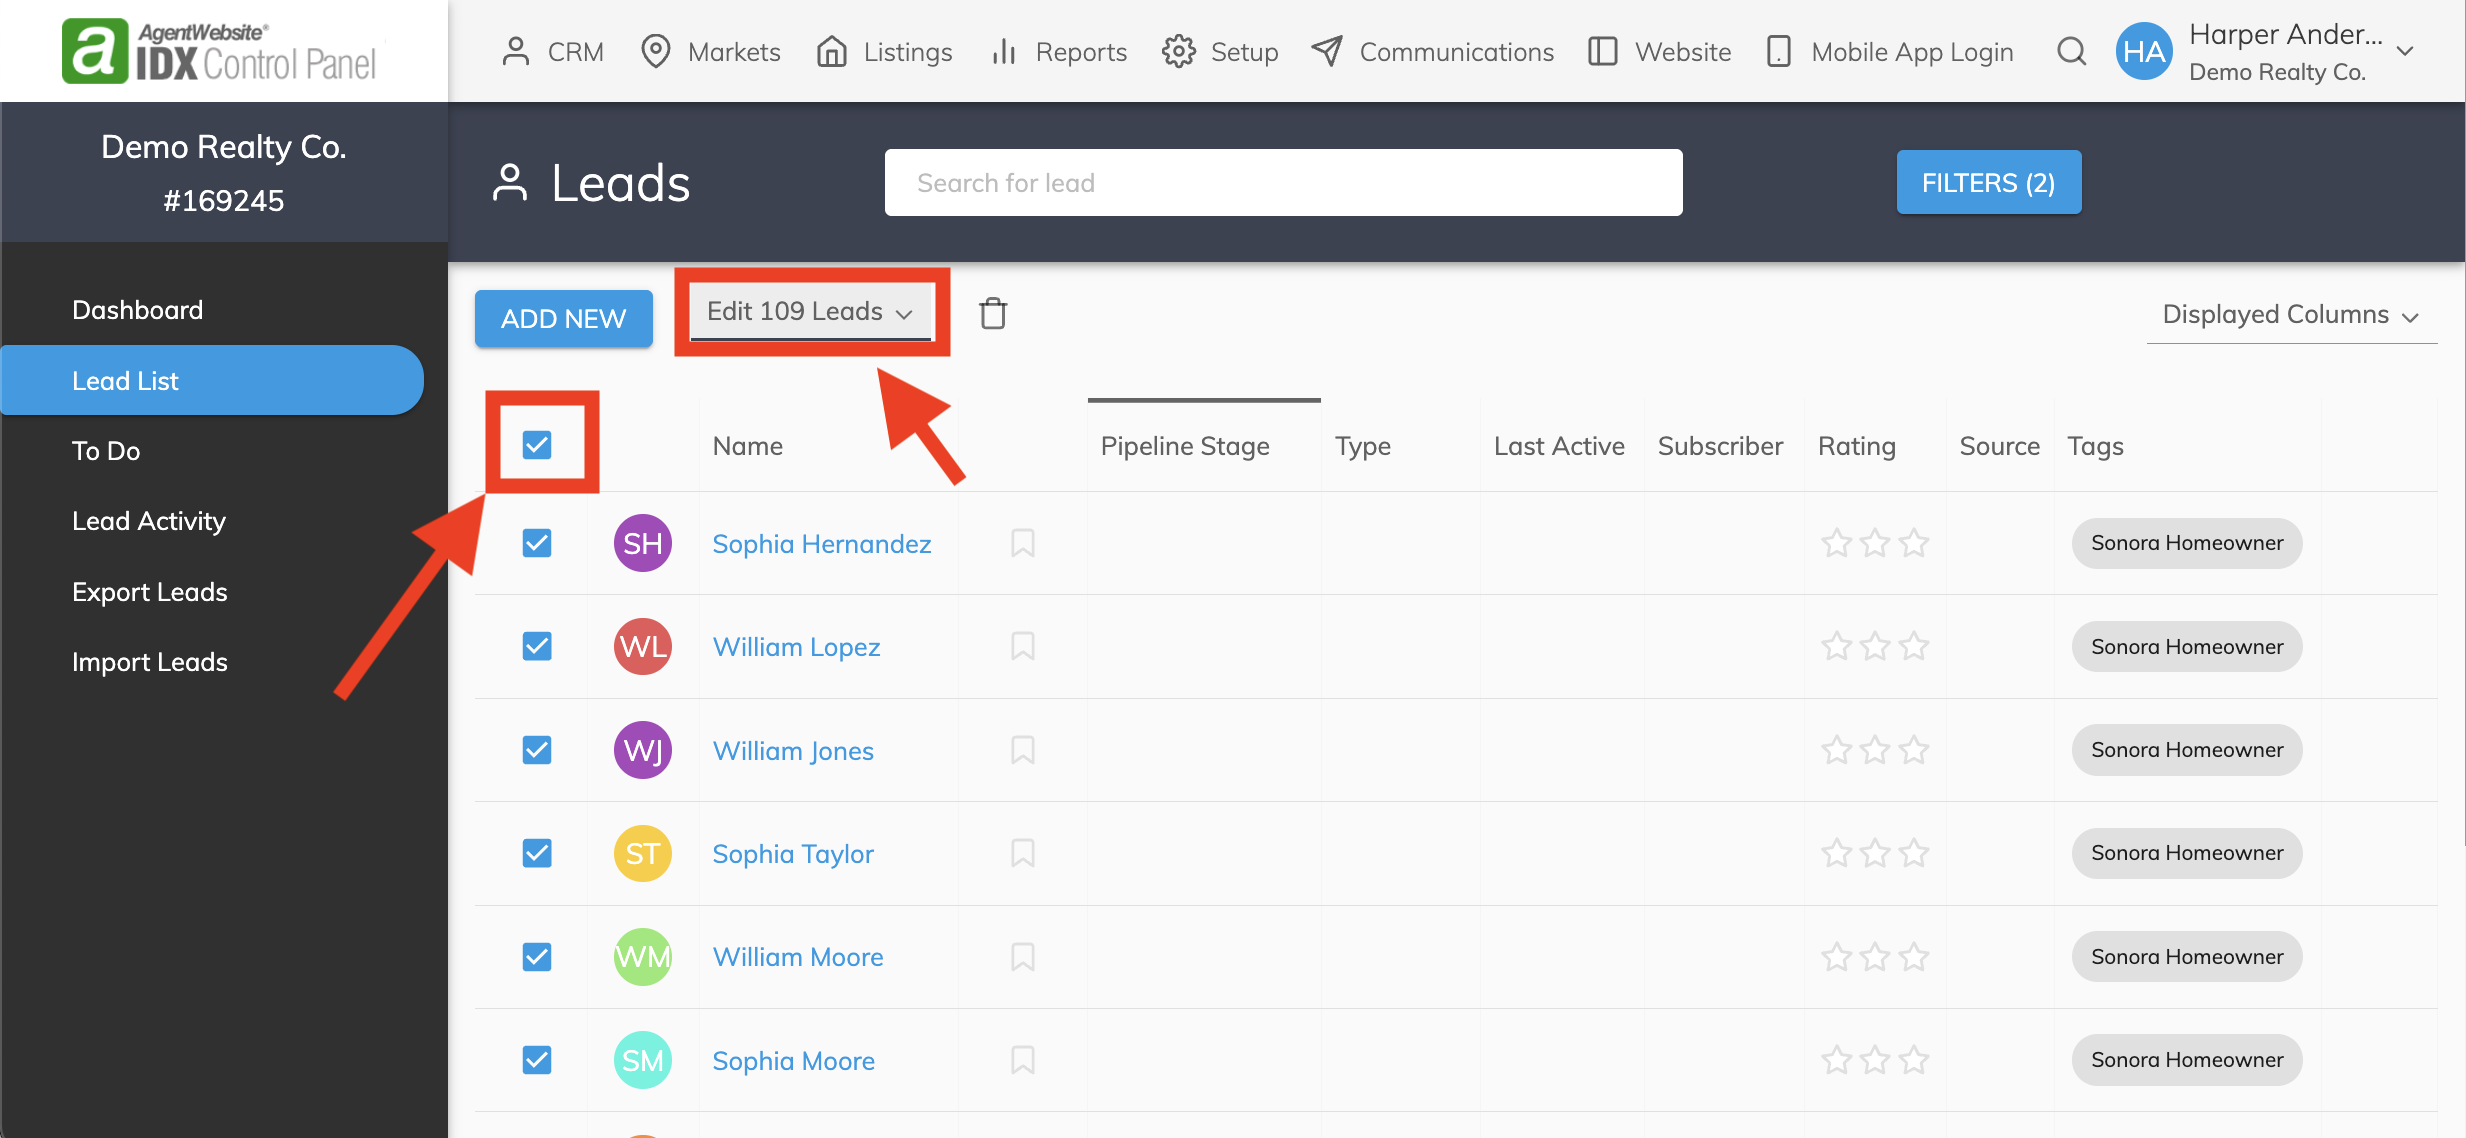
Task: Uncheck William Jones row checkbox
Action: point(537,750)
